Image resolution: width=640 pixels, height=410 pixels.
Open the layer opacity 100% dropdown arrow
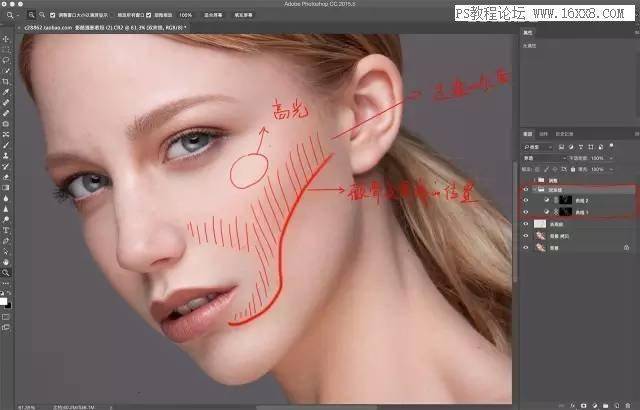point(611,158)
